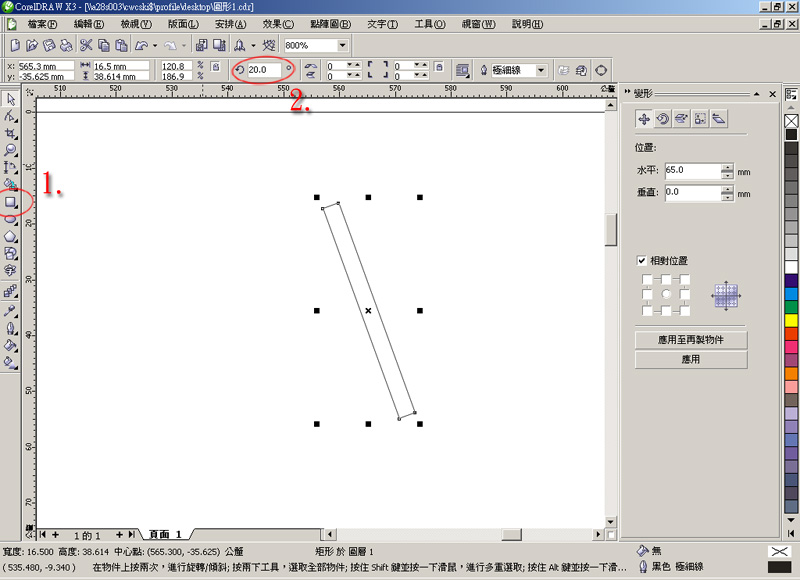Image resolution: width=800 pixels, height=580 pixels.
Task: Click the Save toolbar icon
Action: point(49,45)
